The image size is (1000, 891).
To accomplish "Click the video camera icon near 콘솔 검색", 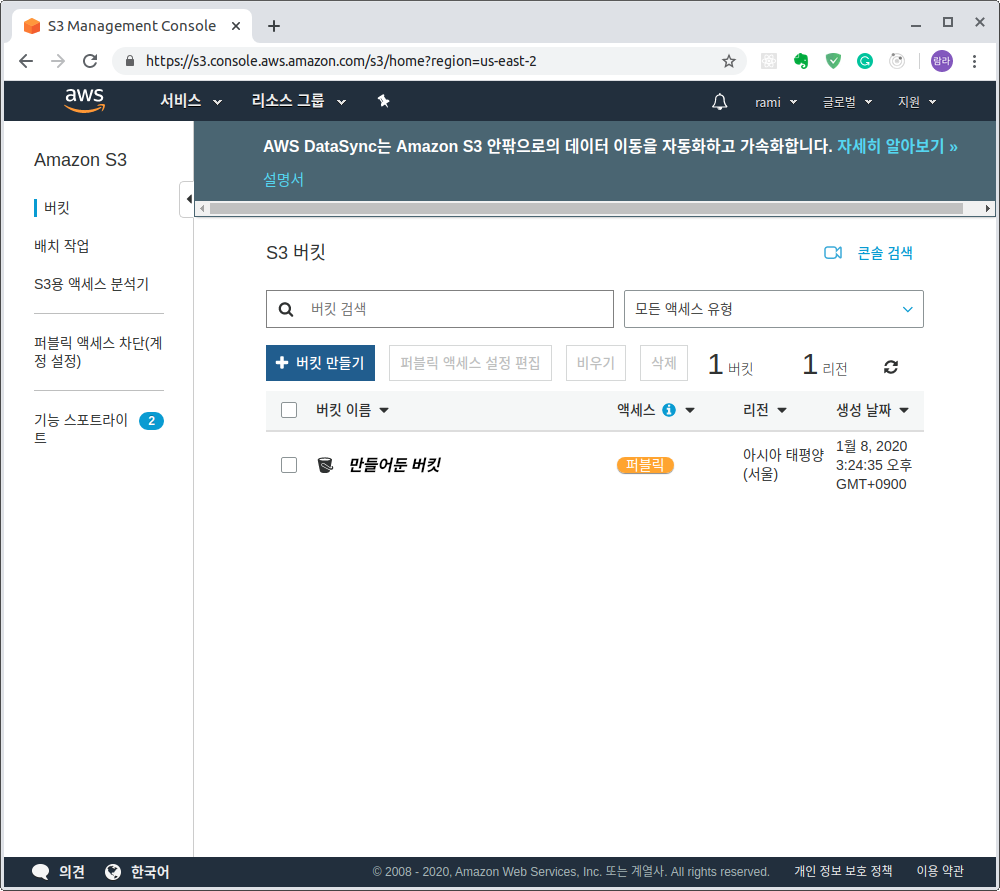I will (833, 253).
